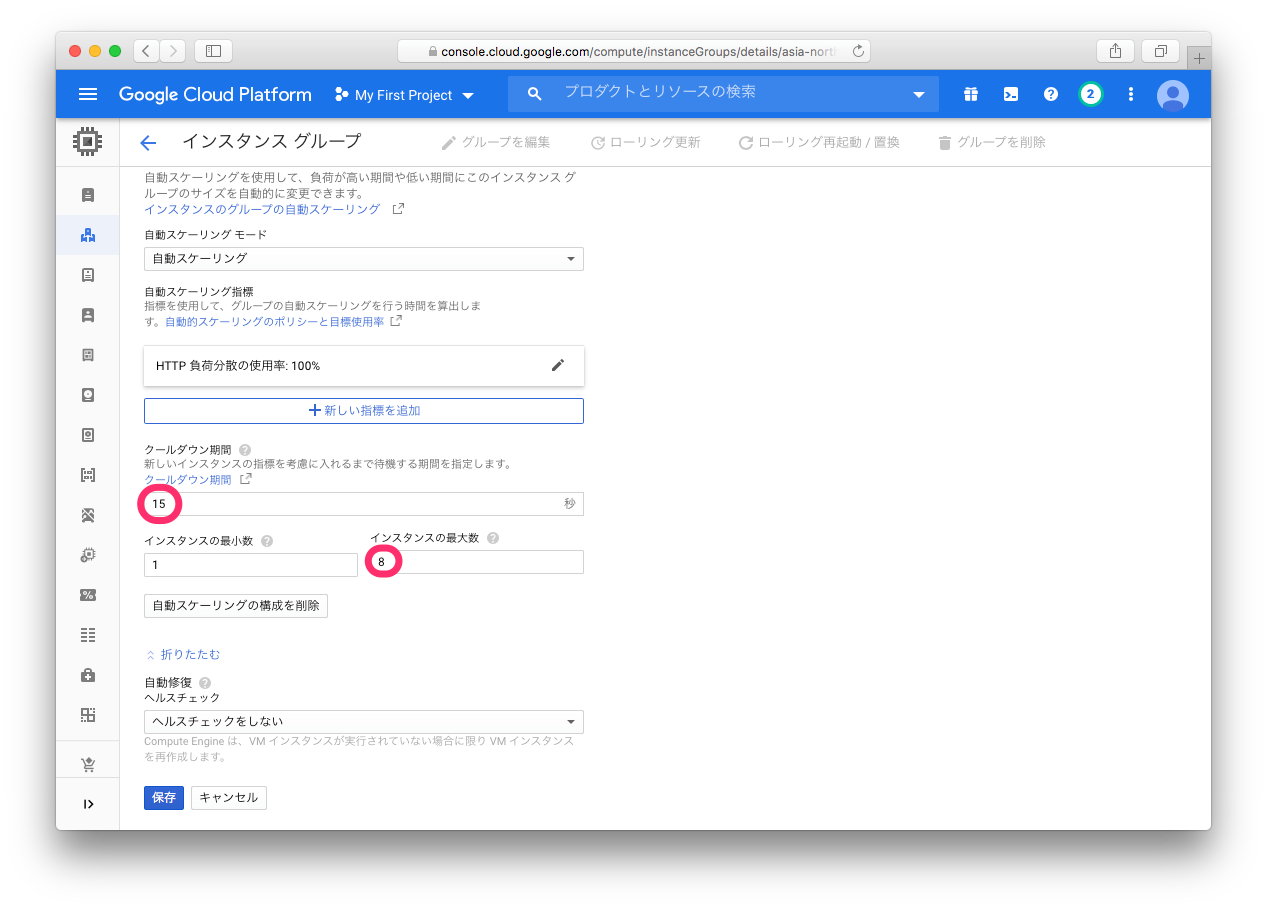The width and height of the screenshot is (1267, 910).
Task: Open the 自動スケーリング モード dropdown
Action: (363, 259)
